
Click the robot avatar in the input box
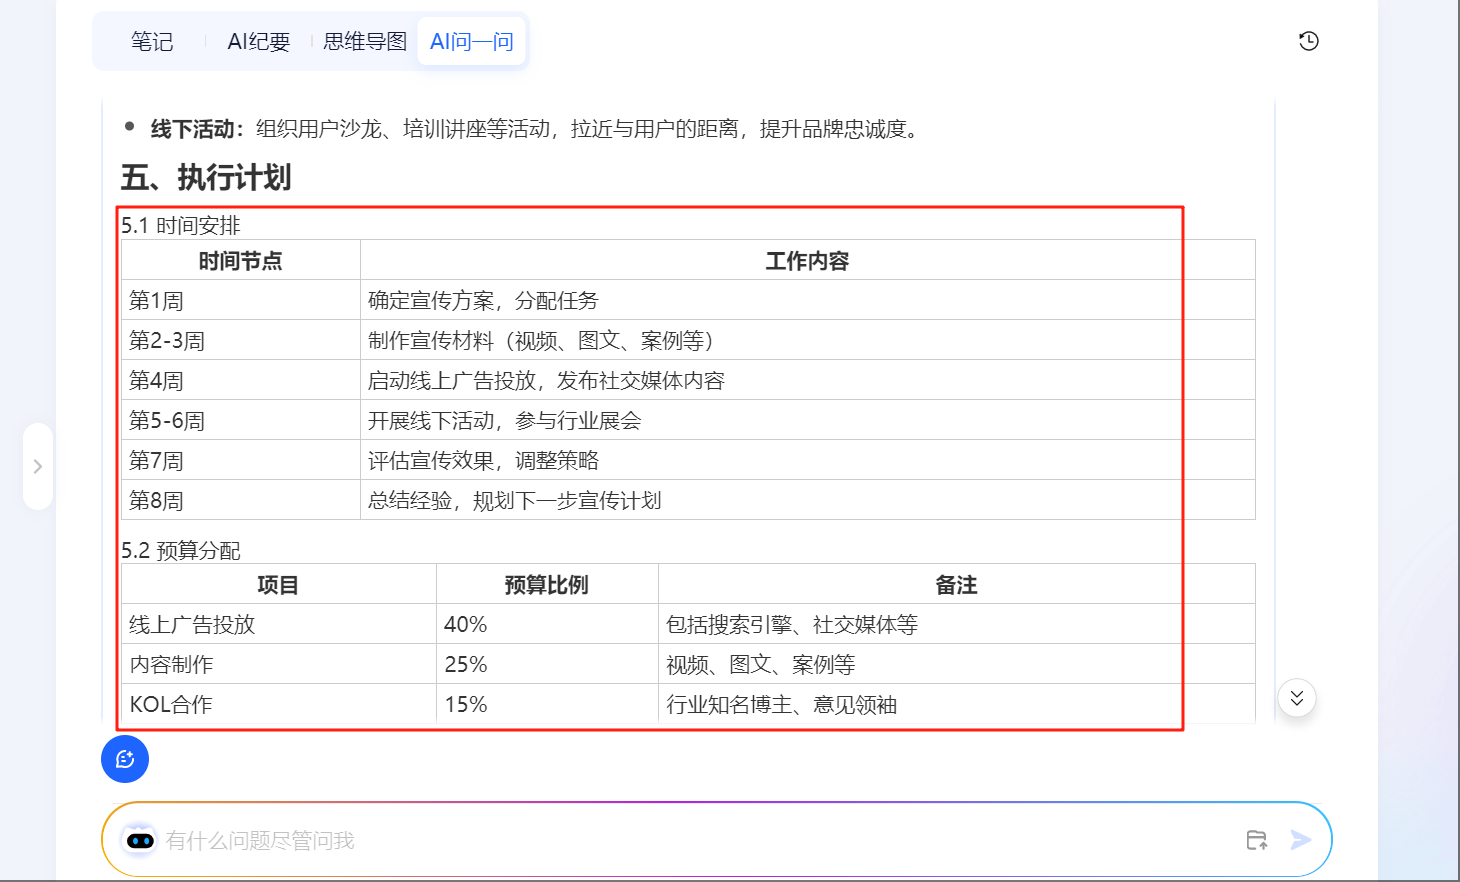pyautogui.click(x=140, y=840)
